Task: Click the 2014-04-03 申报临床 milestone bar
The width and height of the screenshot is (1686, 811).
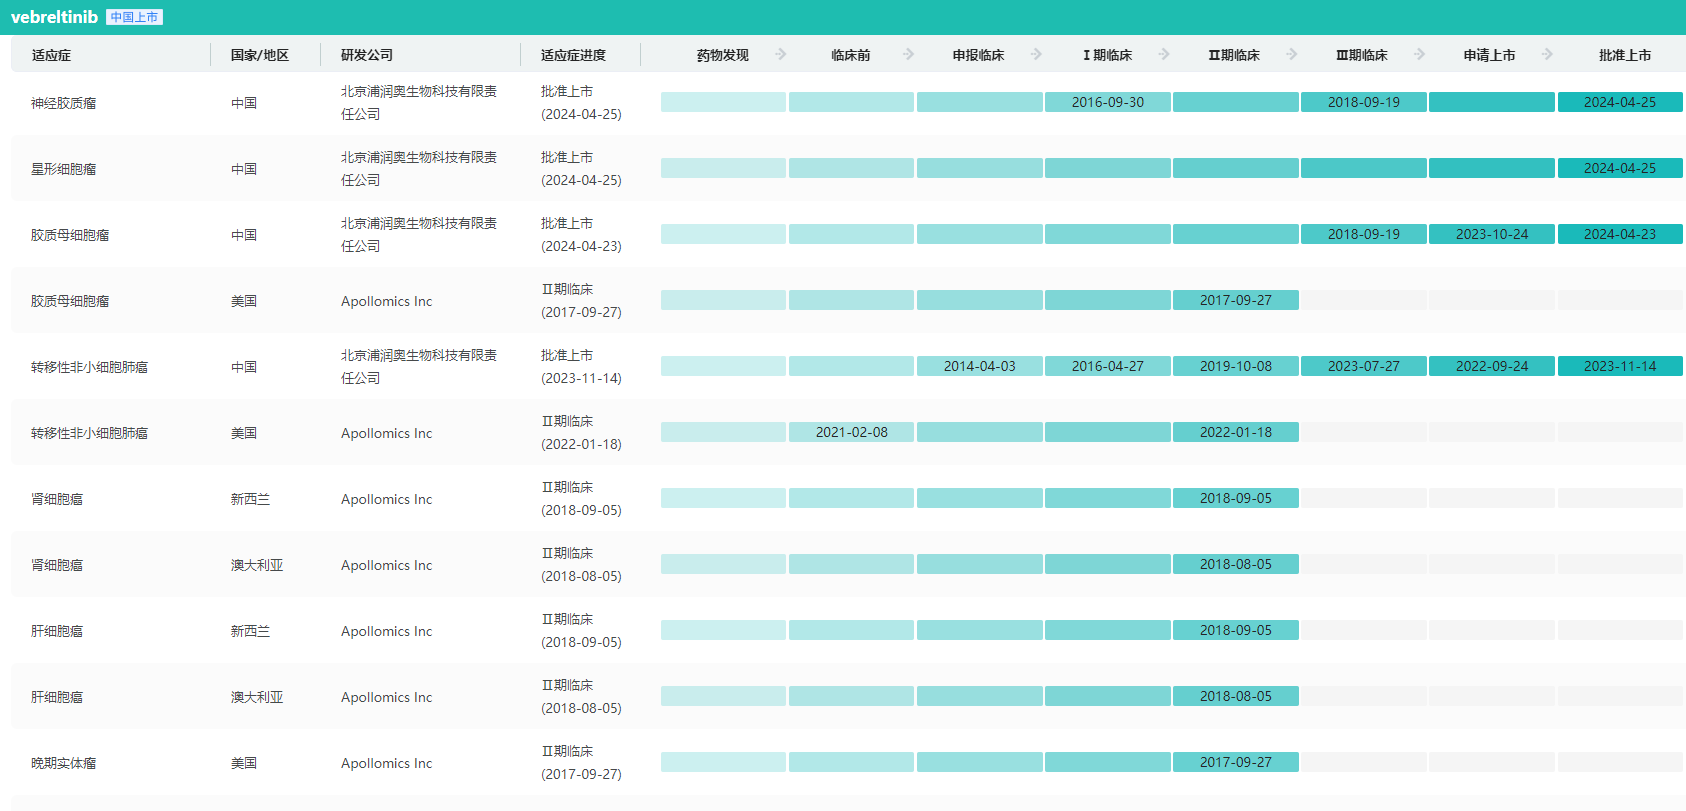Action: tap(979, 366)
